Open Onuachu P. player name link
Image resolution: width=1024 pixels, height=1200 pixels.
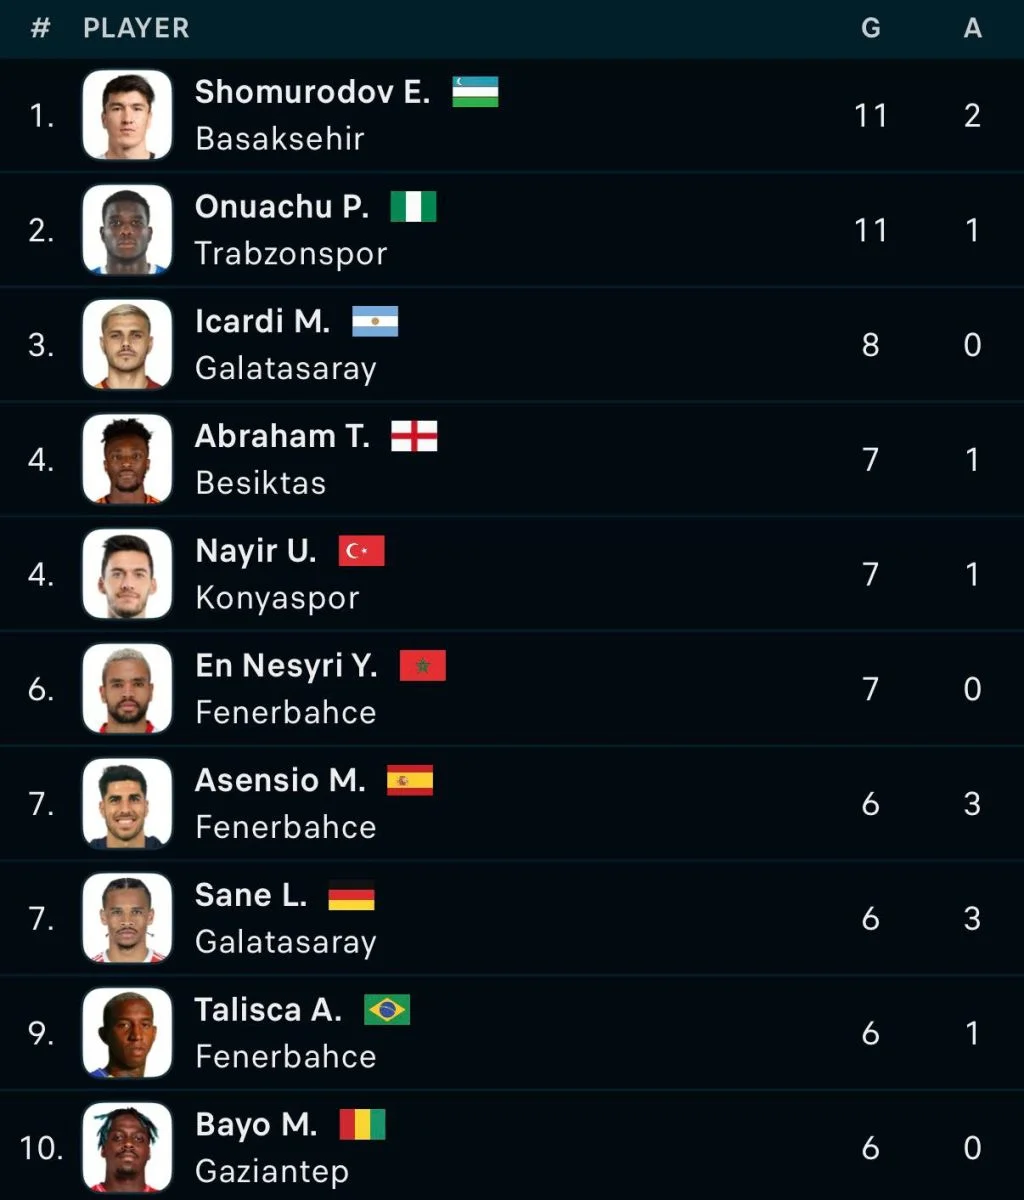click(282, 207)
